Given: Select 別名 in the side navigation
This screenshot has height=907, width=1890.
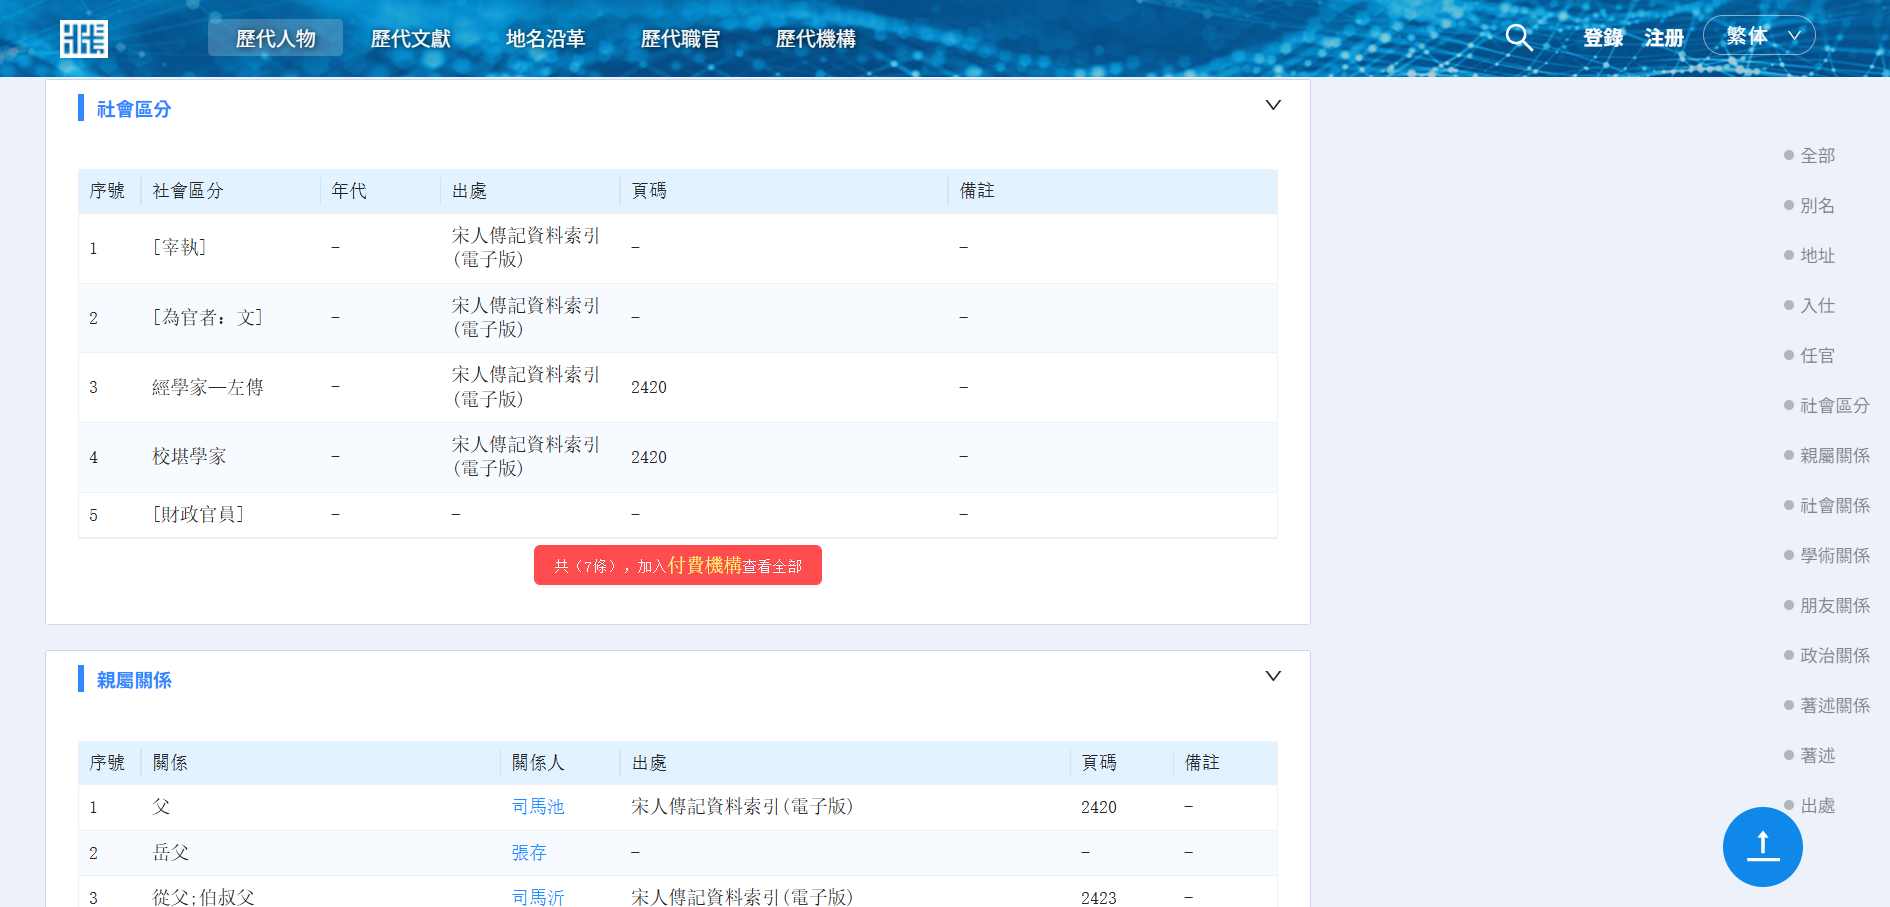Looking at the screenshot, I should click(x=1817, y=206).
